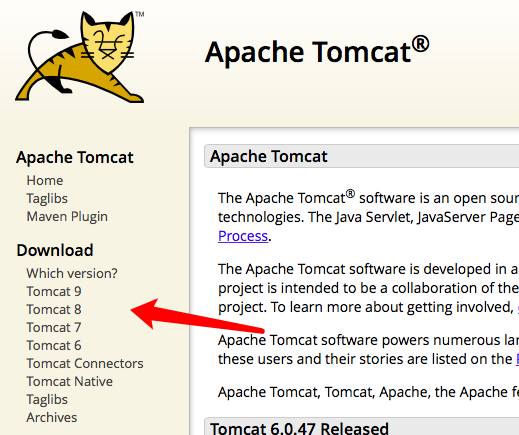Open the Archives link
This screenshot has width=519, height=435.
(x=52, y=417)
